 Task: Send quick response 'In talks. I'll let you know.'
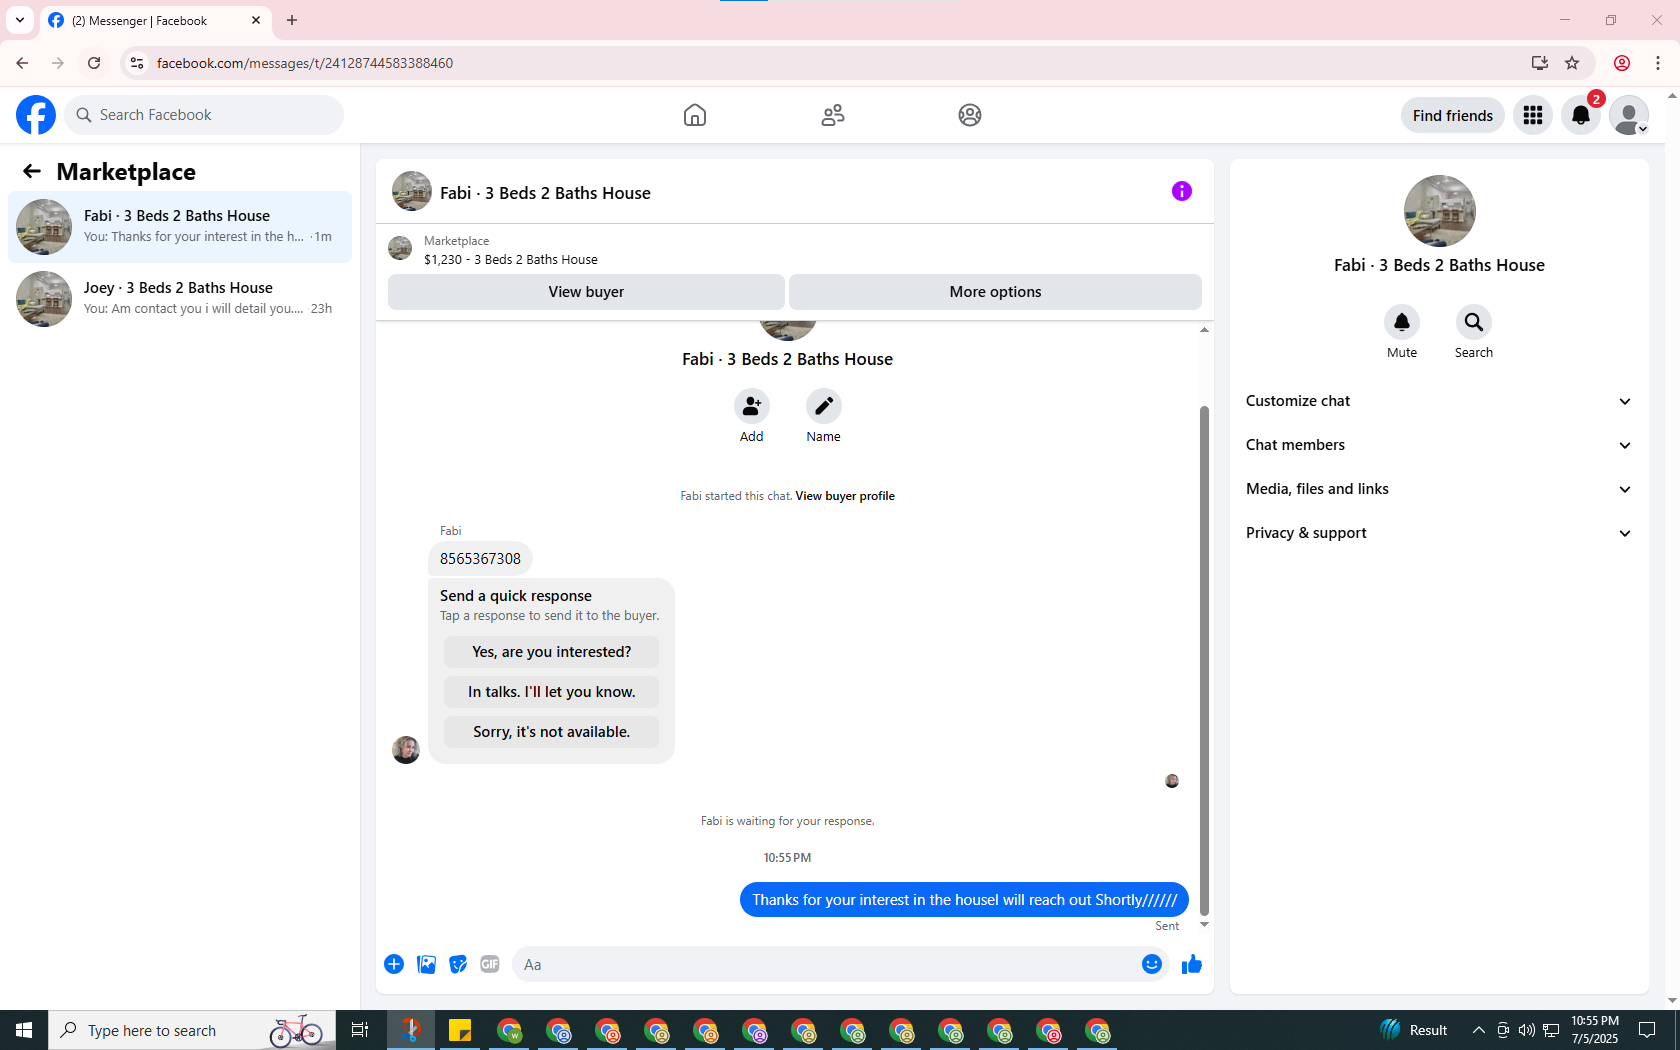(x=551, y=692)
